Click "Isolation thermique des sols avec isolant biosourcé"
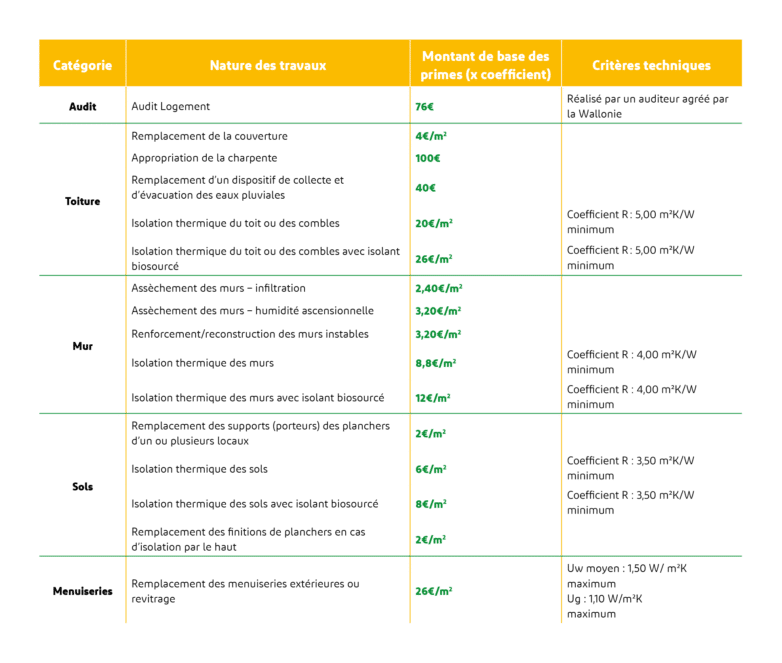Viewport: 782px width, 663px height. point(254,504)
